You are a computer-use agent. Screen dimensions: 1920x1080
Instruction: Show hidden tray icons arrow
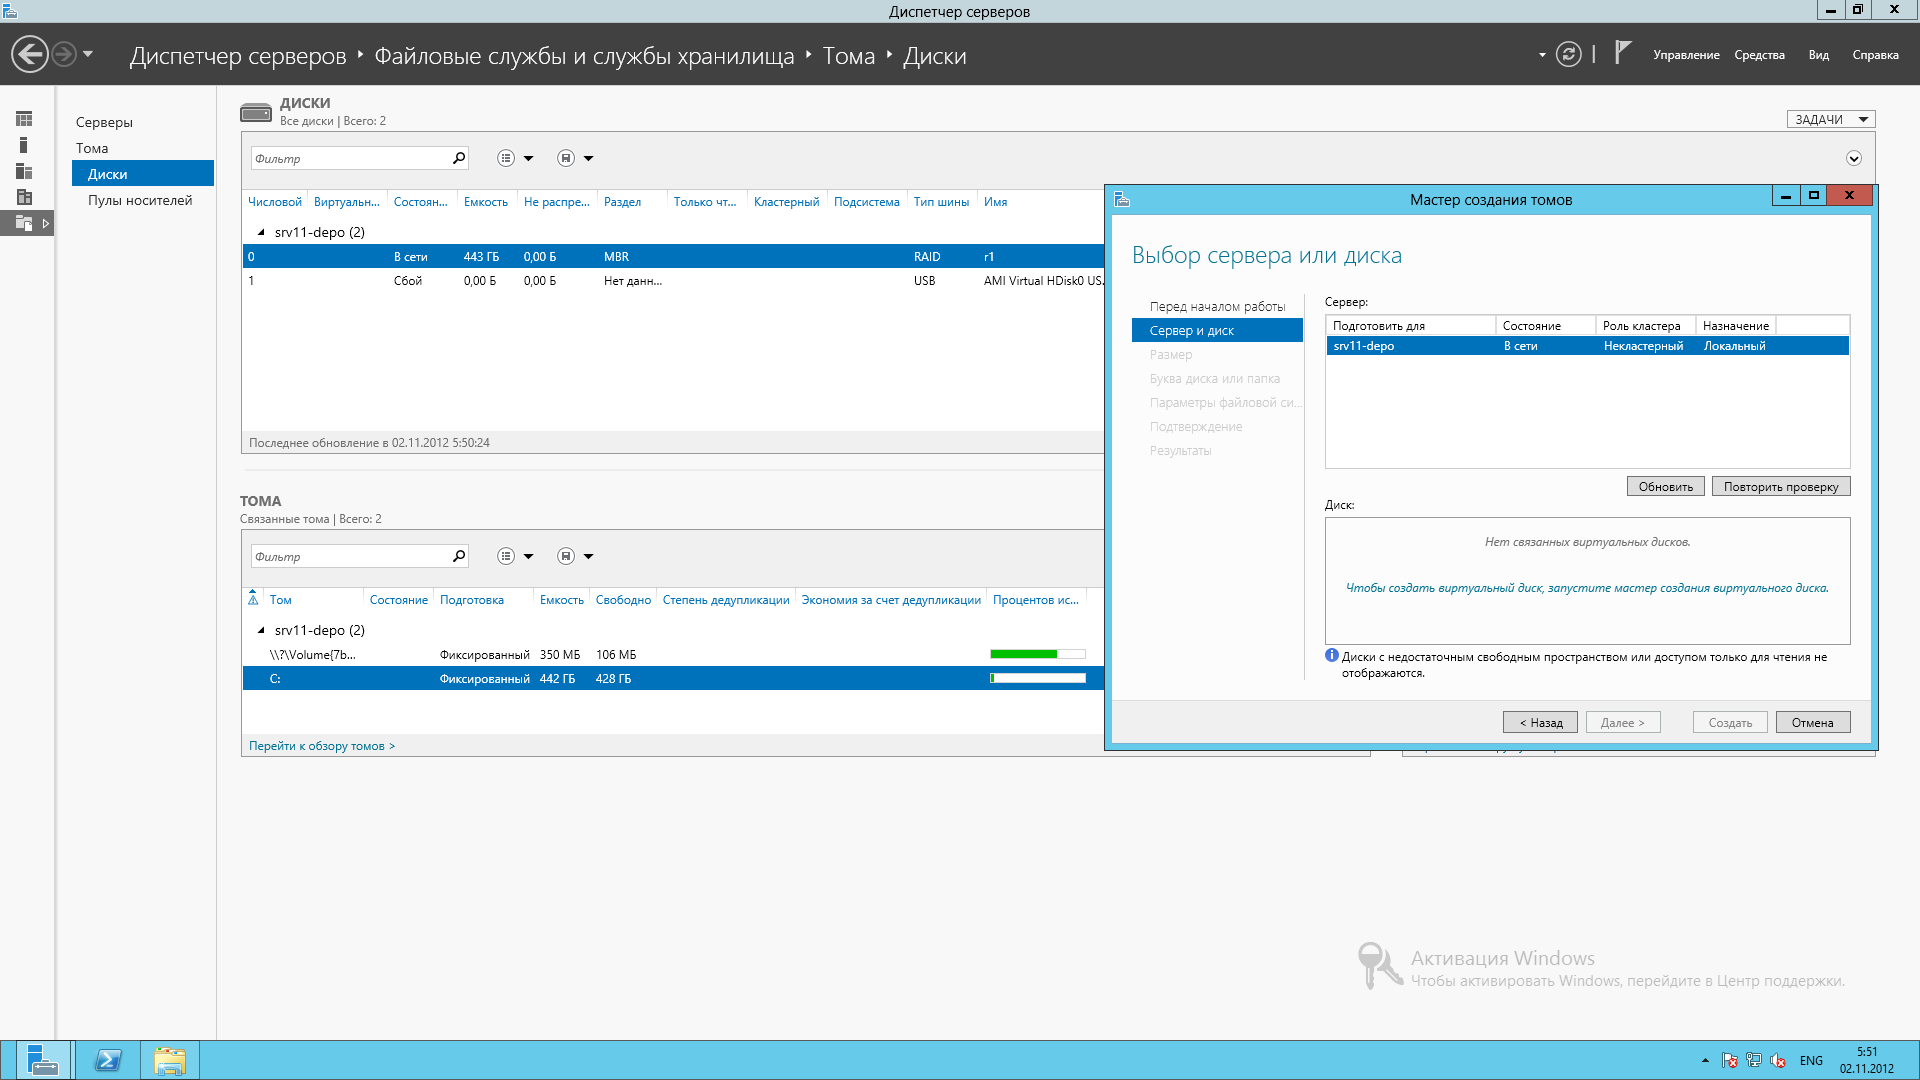[1705, 1060]
